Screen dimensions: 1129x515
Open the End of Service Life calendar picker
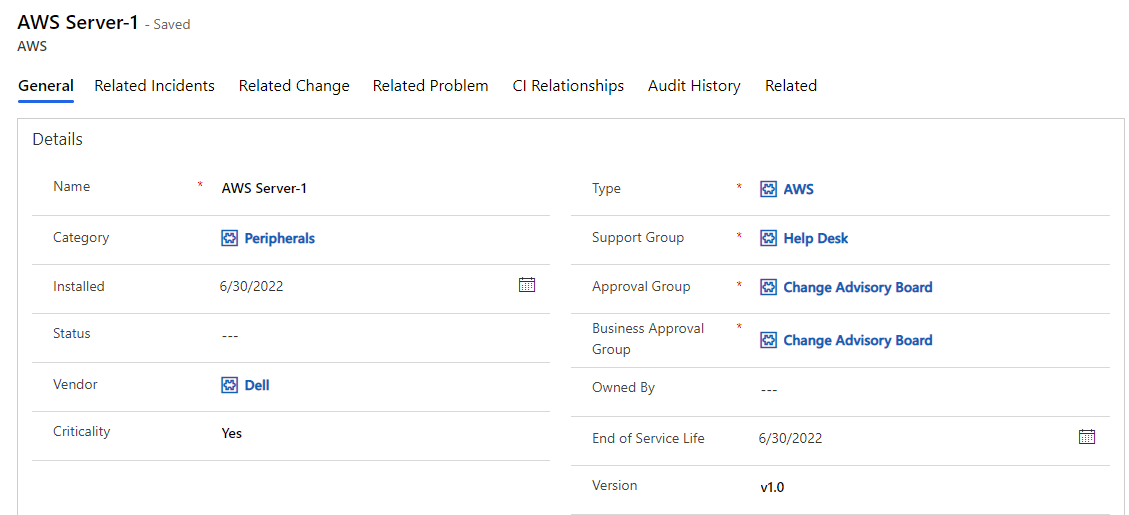click(1087, 437)
